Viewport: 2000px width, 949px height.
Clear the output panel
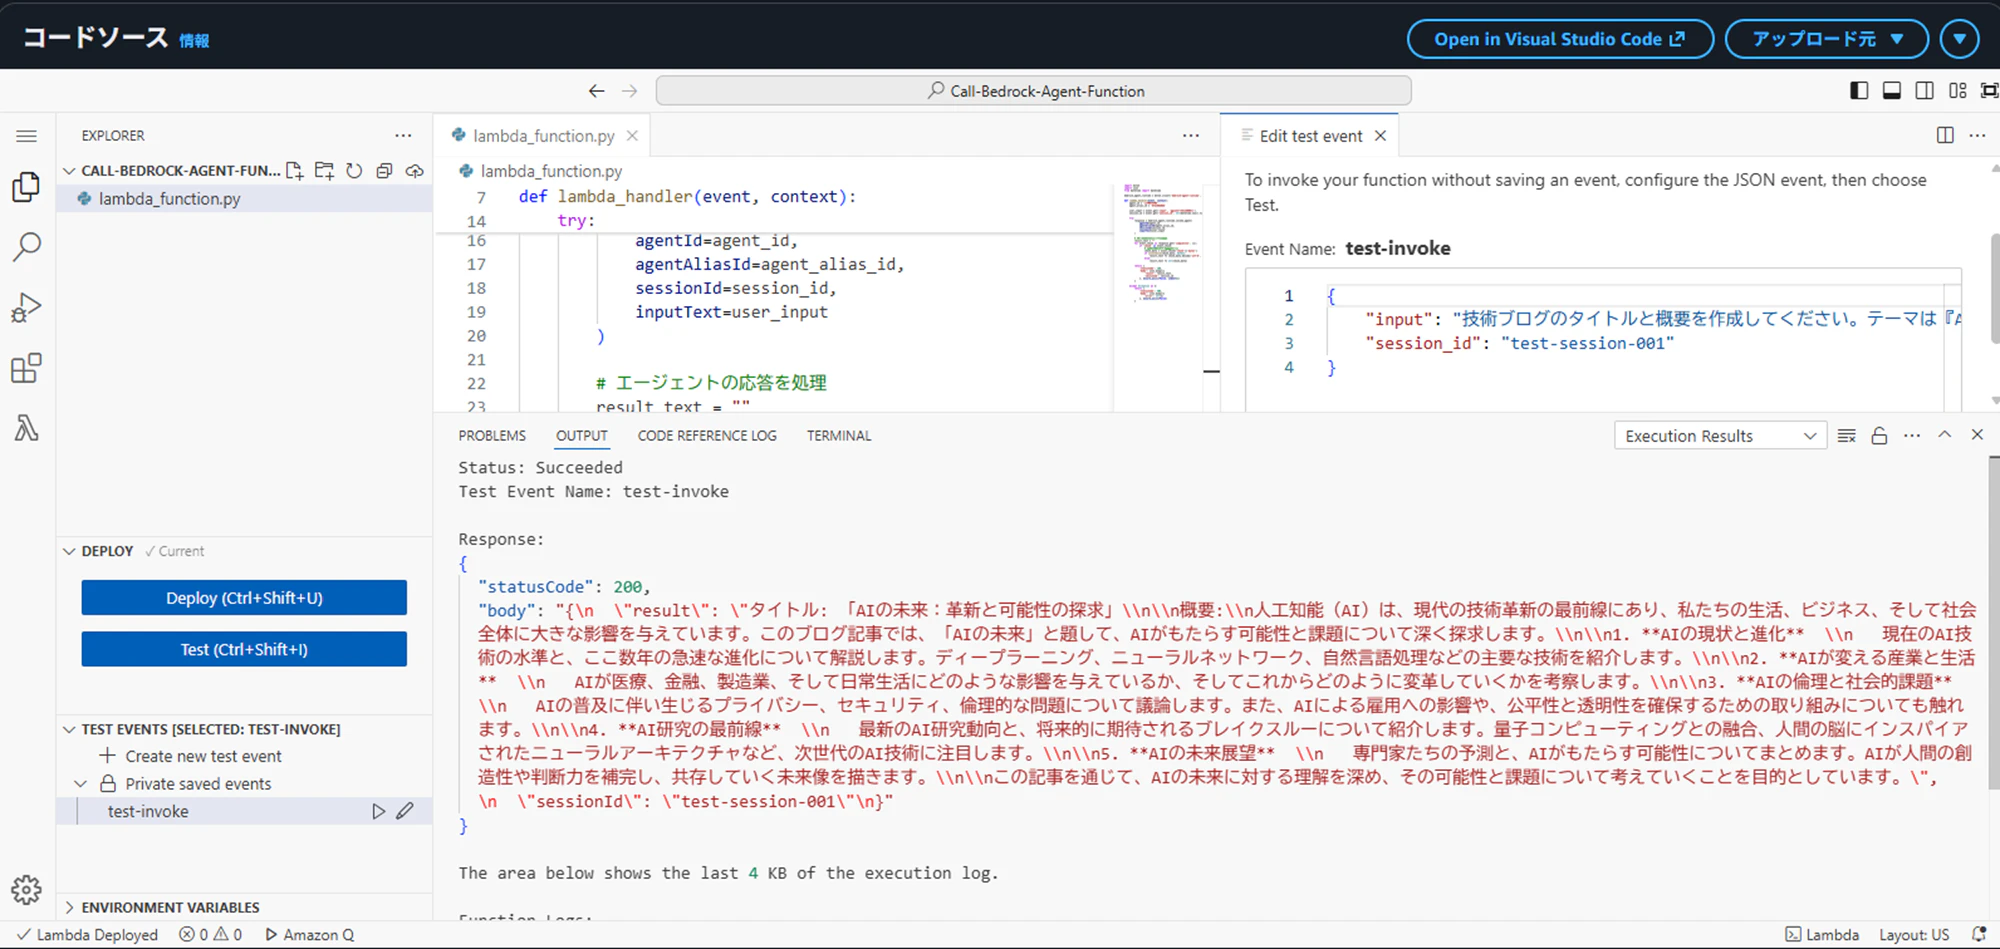click(1847, 435)
